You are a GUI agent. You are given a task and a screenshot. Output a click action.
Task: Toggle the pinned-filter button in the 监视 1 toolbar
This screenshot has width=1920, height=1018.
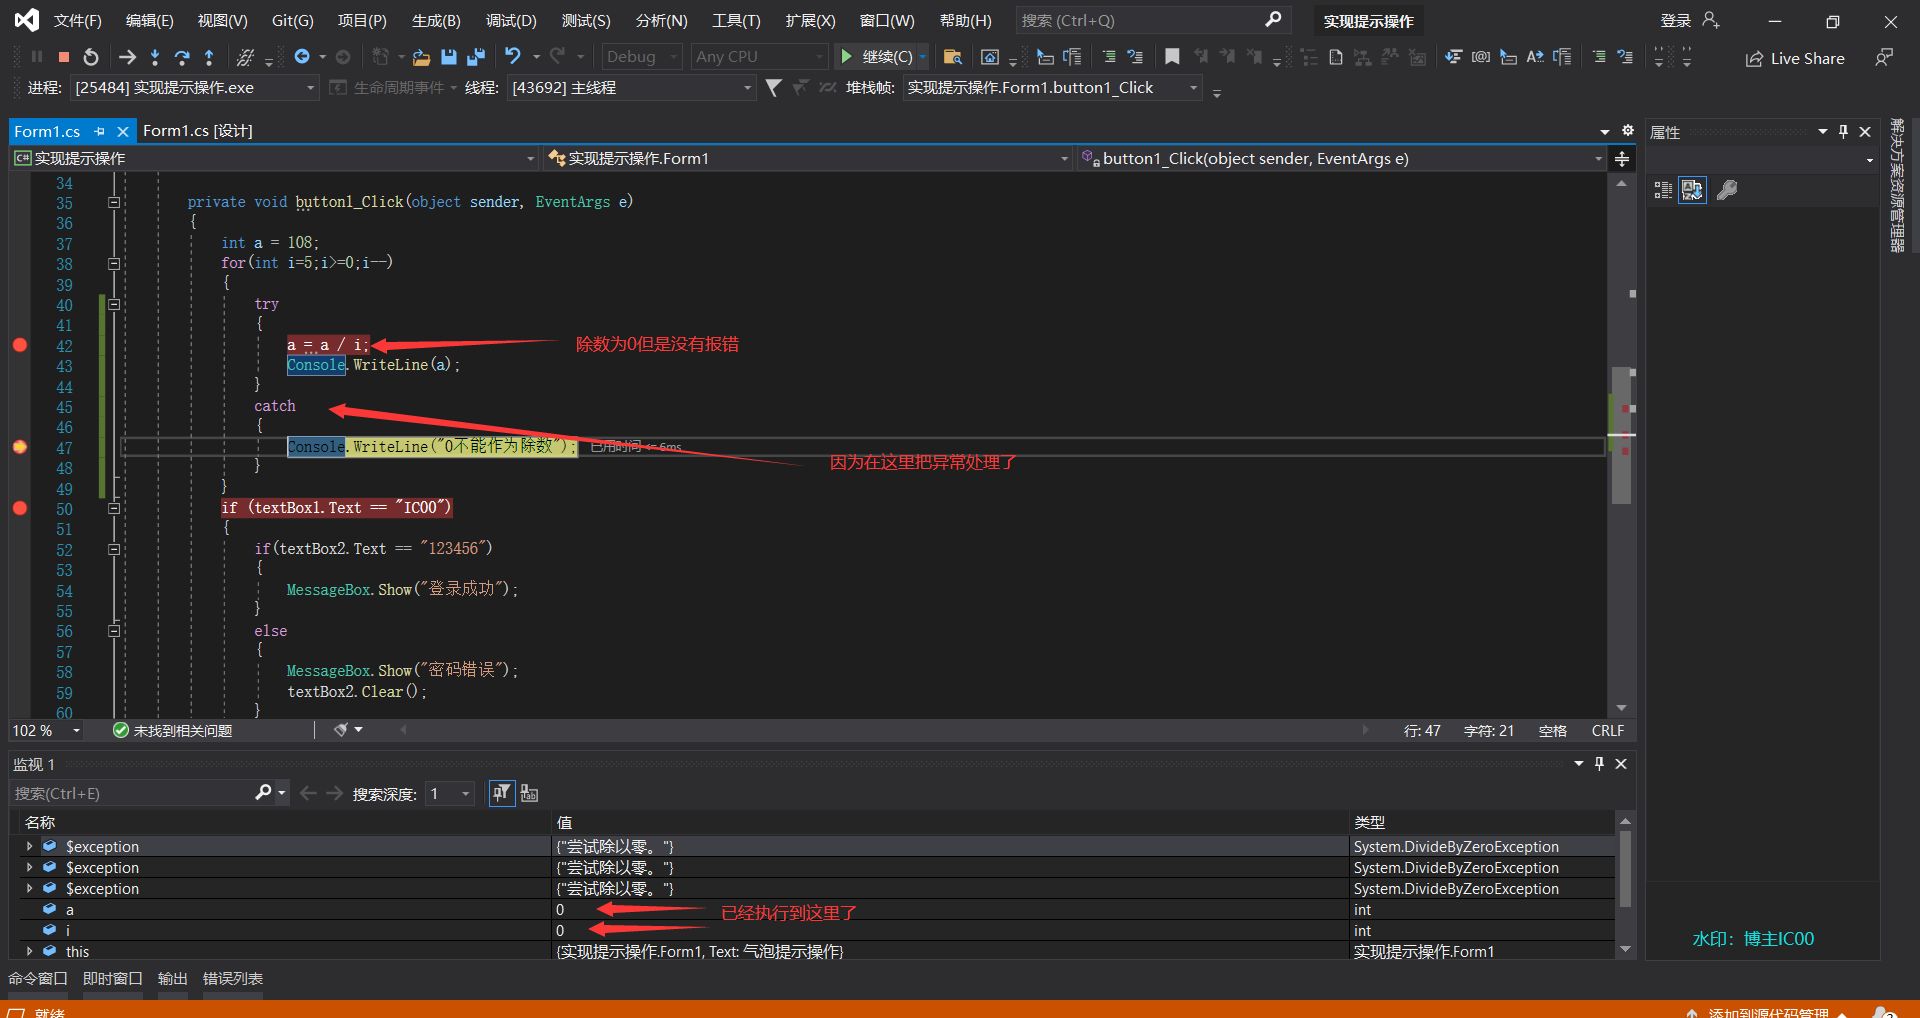coord(501,793)
